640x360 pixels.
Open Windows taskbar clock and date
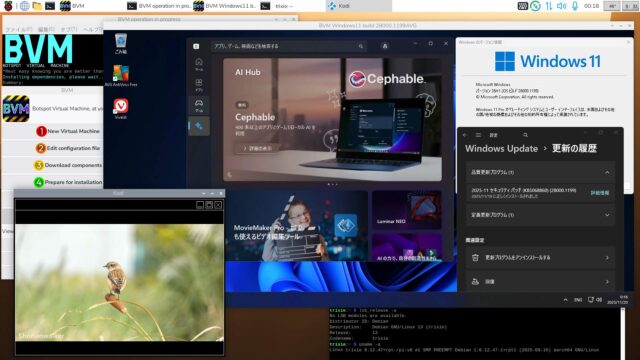[617, 300]
